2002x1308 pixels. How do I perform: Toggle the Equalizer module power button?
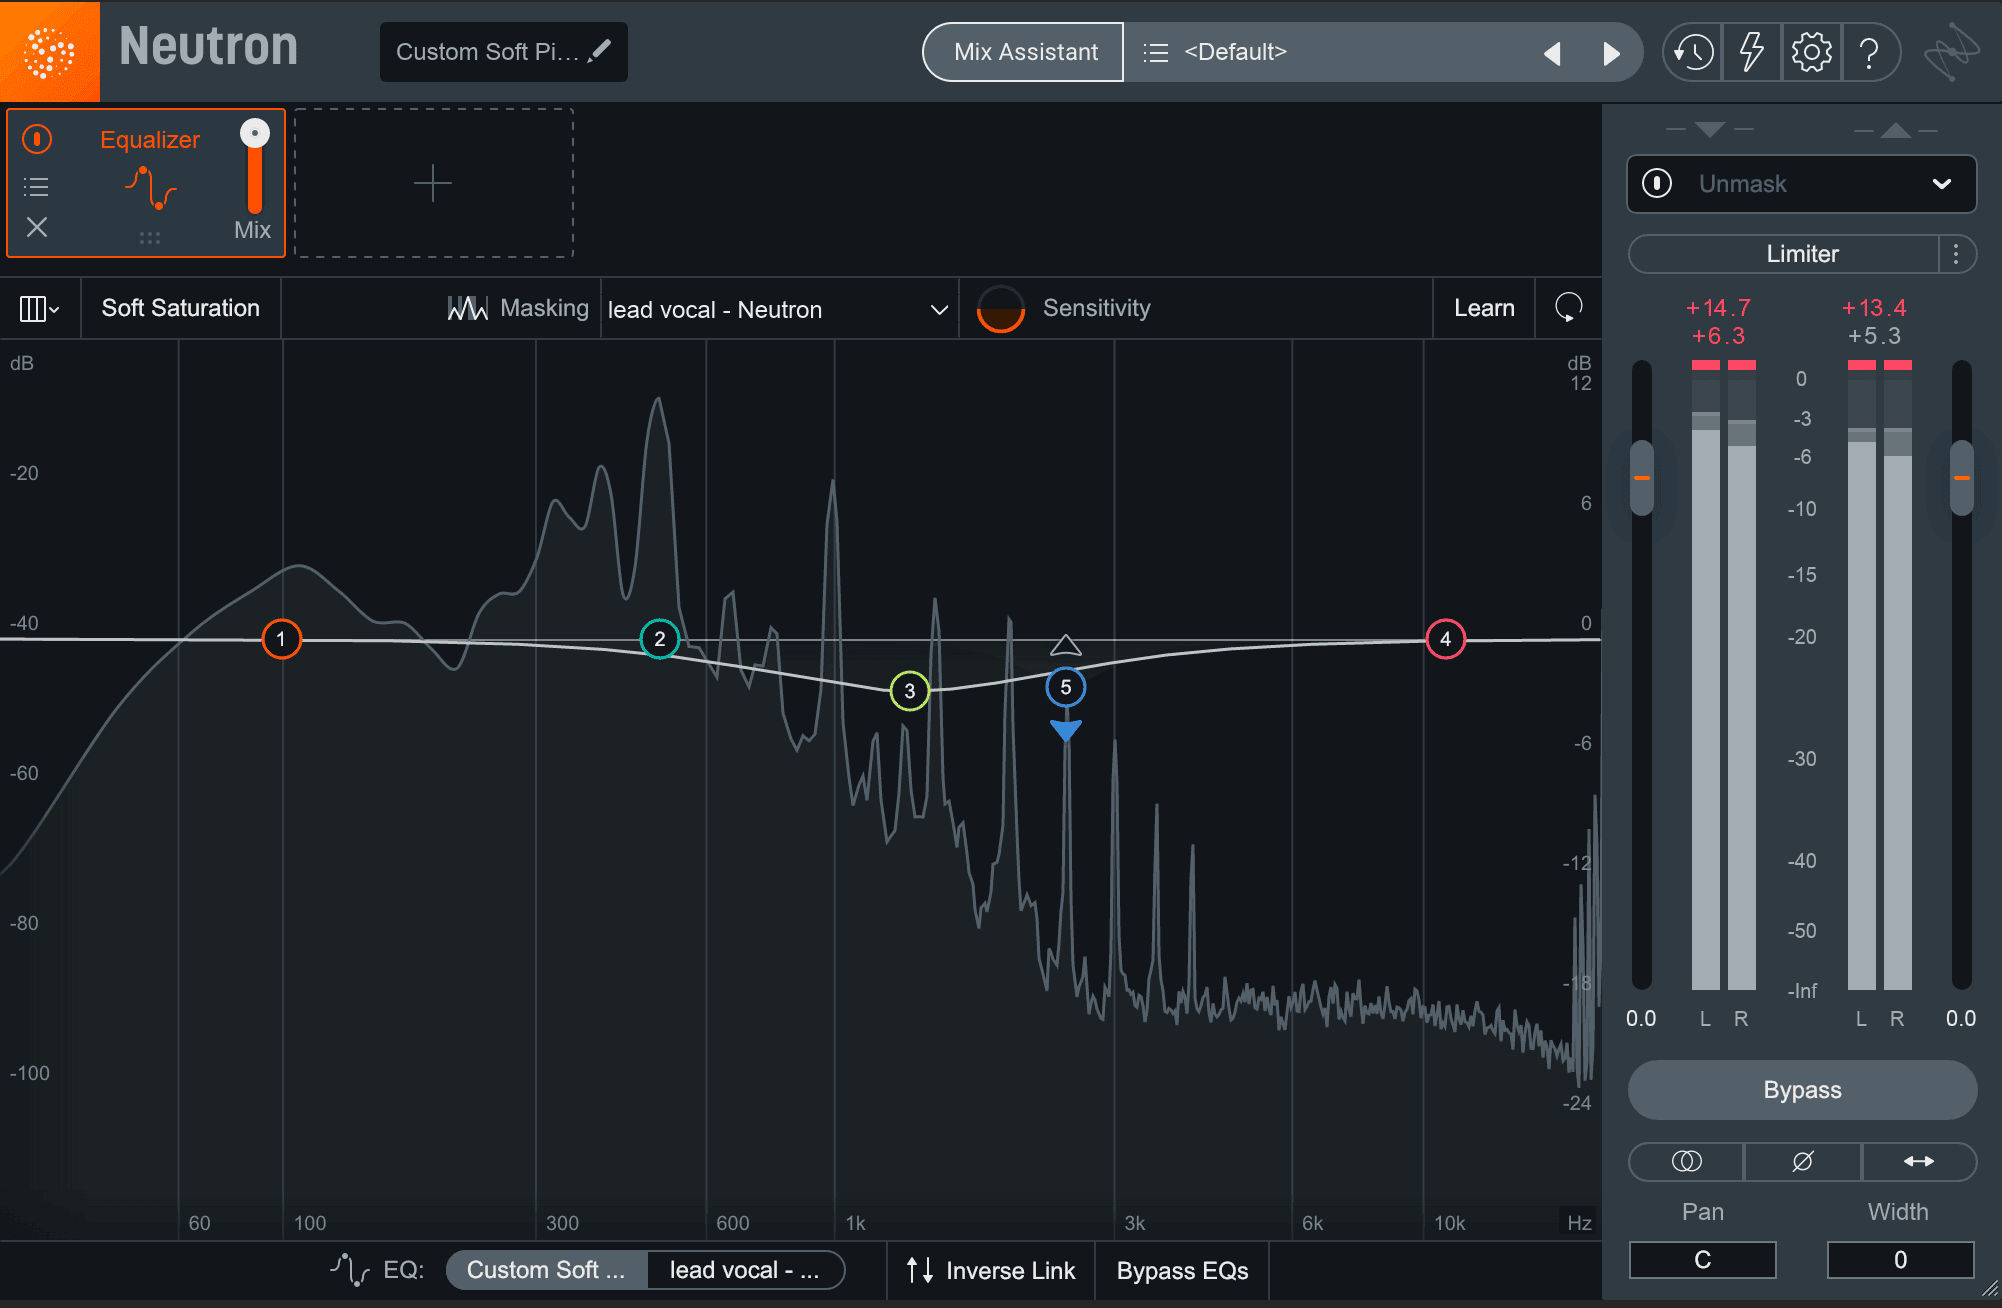coord(37,138)
